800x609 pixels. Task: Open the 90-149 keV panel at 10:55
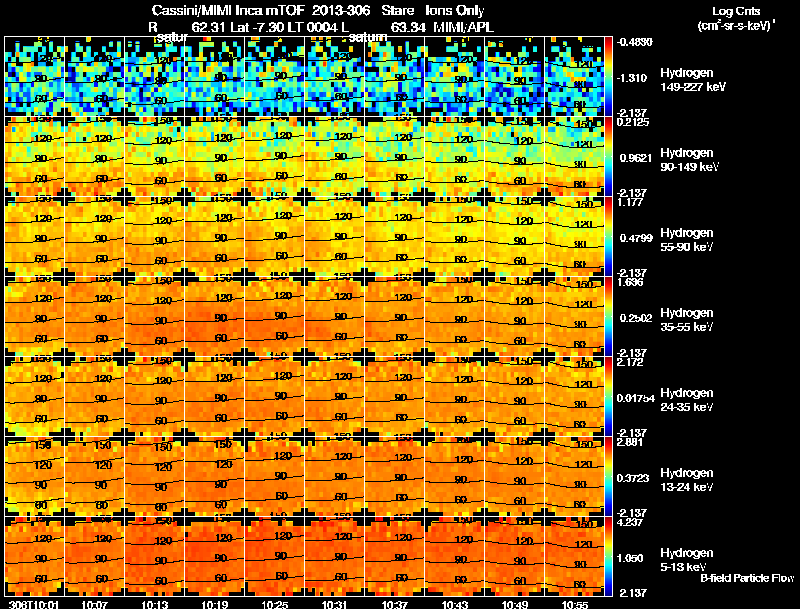(x=574, y=157)
